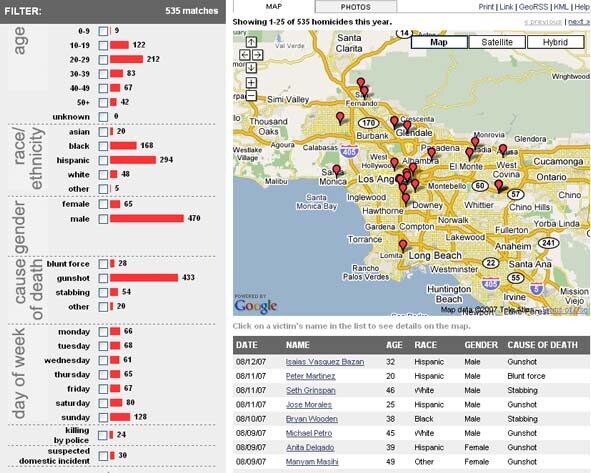Check the white race filter

click(103, 175)
